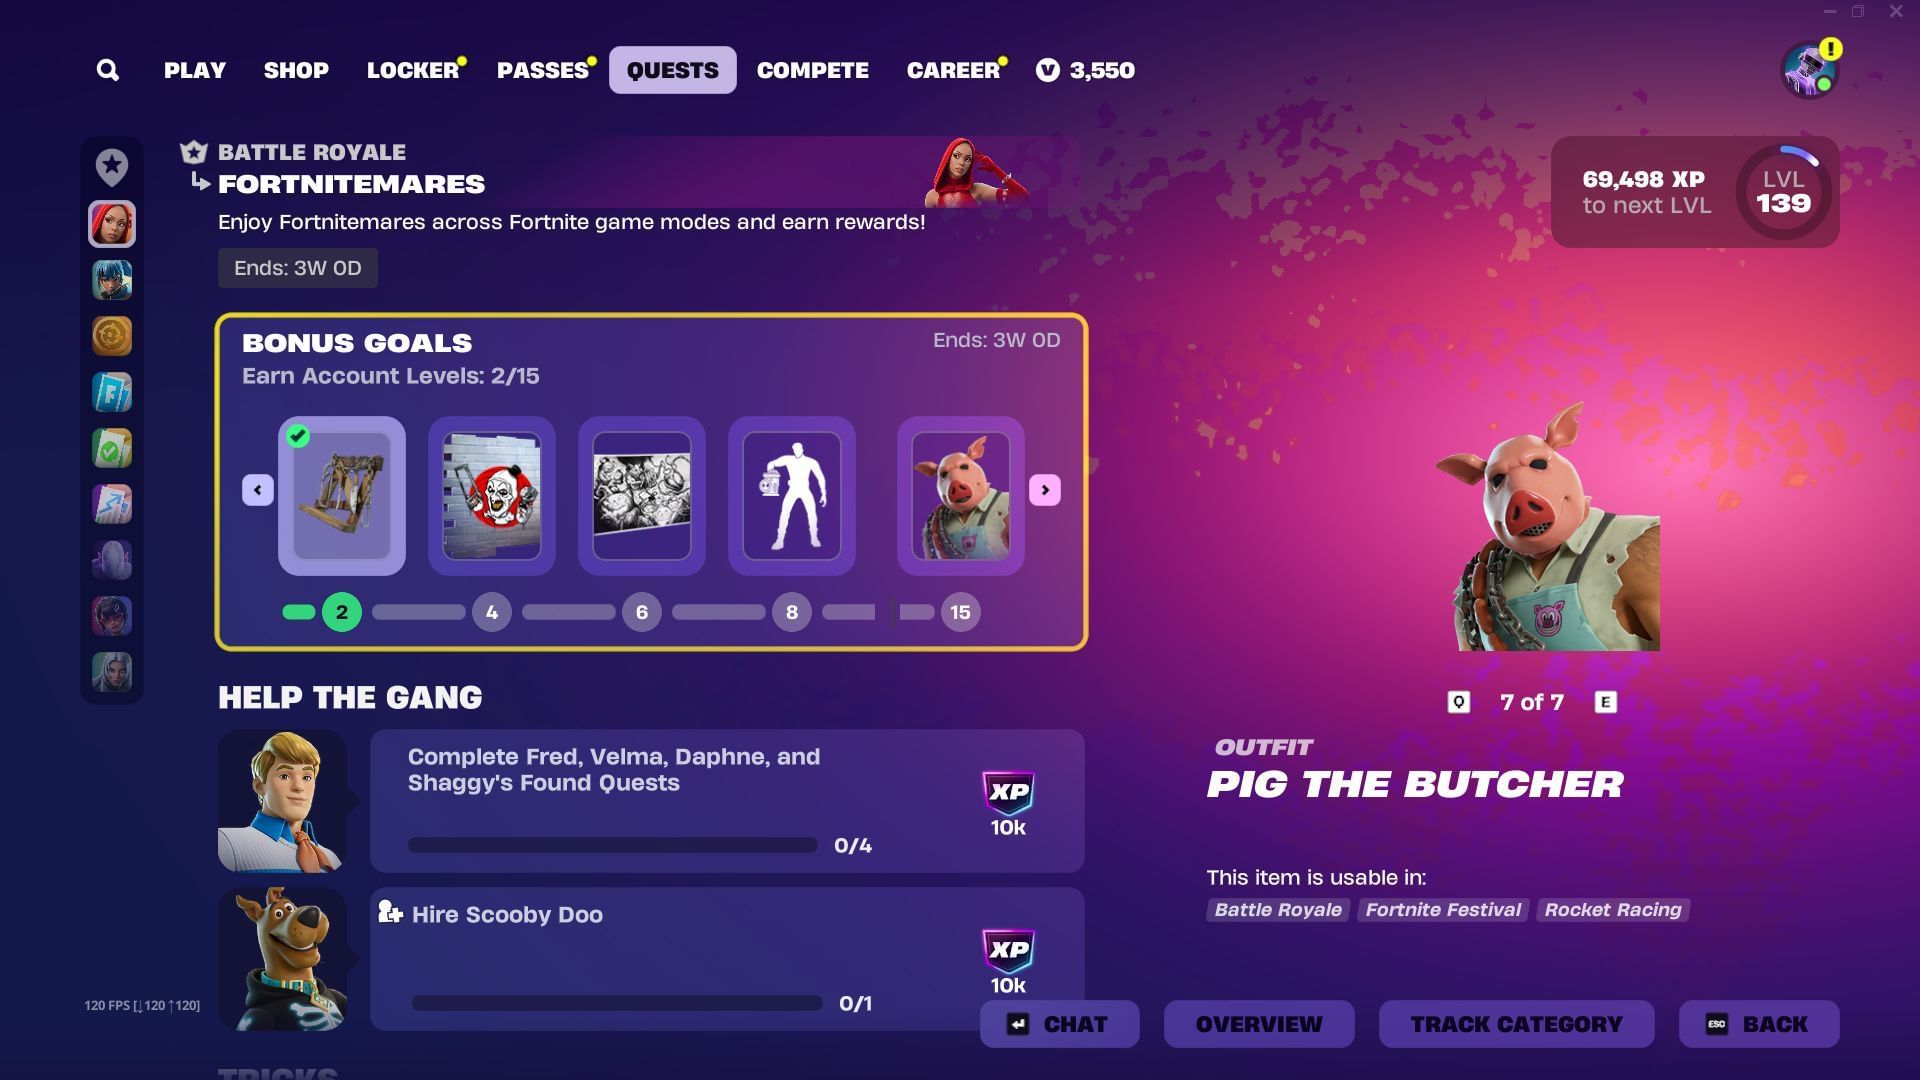Open the blue F logo sidebar icon
Screen dimensions: 1920x1080
tap(112, 392)
